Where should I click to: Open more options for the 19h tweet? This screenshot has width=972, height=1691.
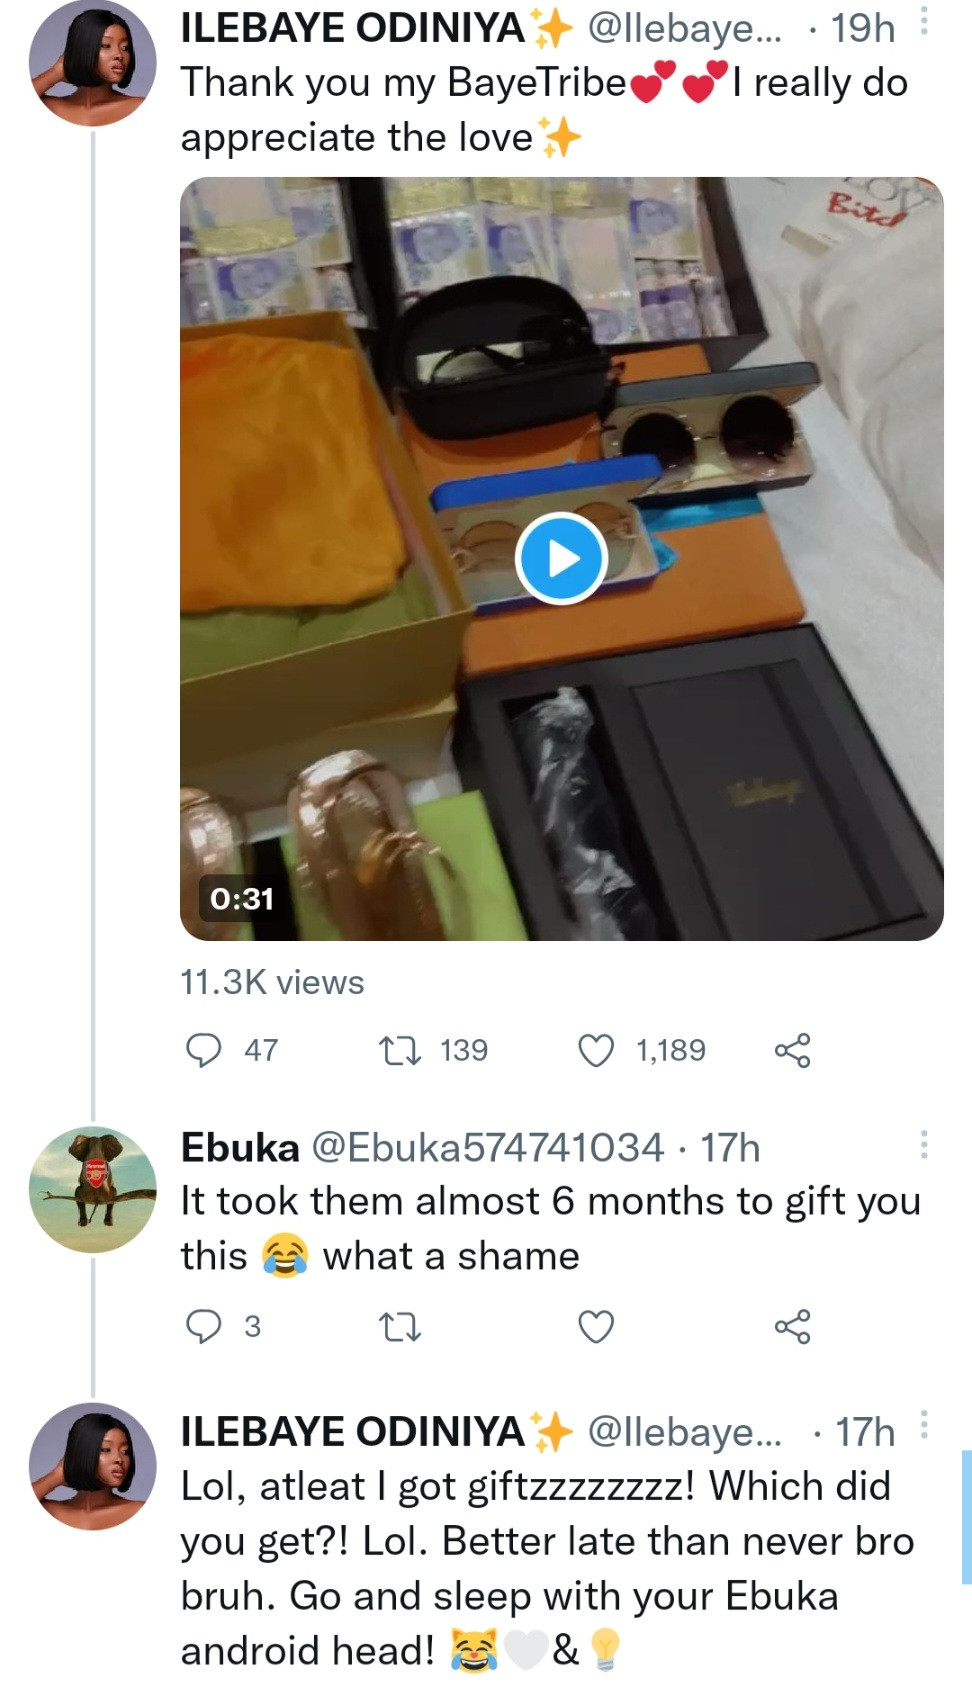coord(924,22)
